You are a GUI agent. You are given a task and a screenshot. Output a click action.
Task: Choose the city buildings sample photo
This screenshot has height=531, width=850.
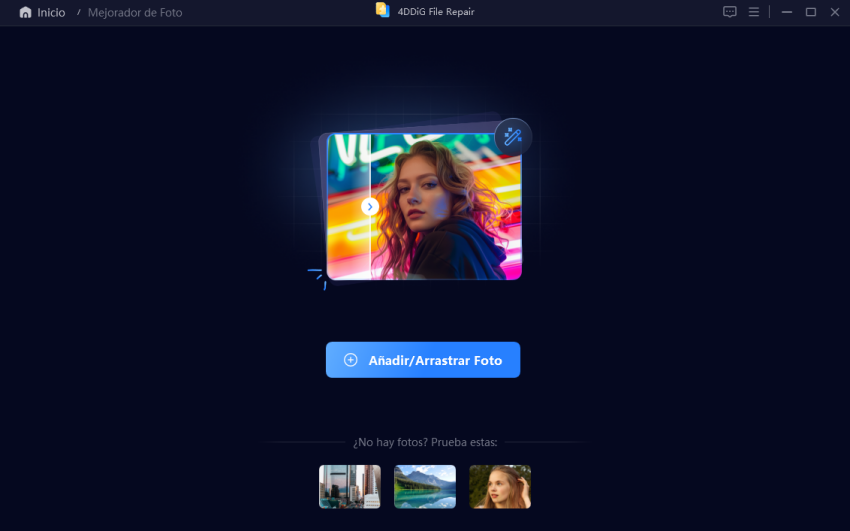pos(350,487)
